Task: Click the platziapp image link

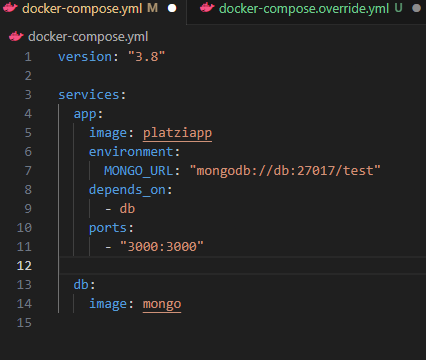Action: (x=177, y=133)
